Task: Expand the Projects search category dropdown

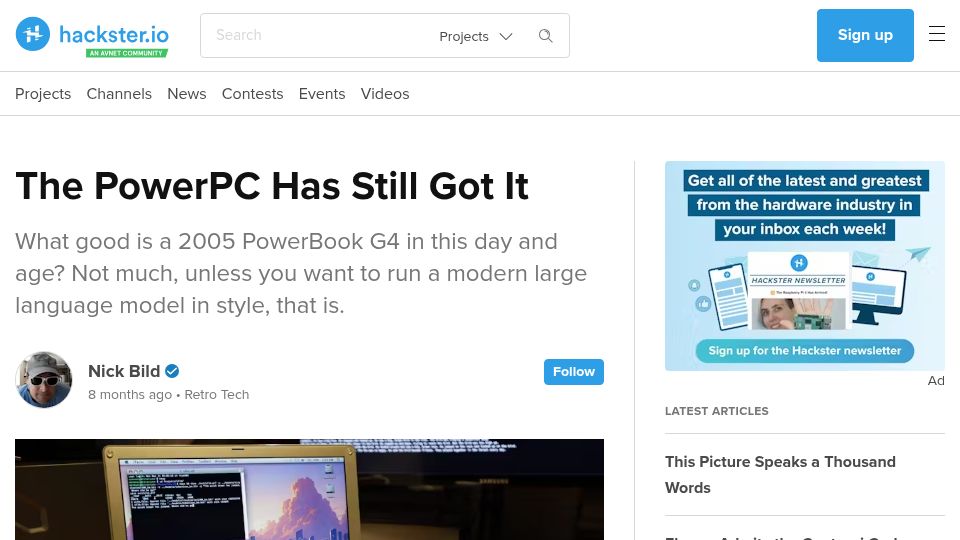Action: pyautogui.click(x=476, y=36)
